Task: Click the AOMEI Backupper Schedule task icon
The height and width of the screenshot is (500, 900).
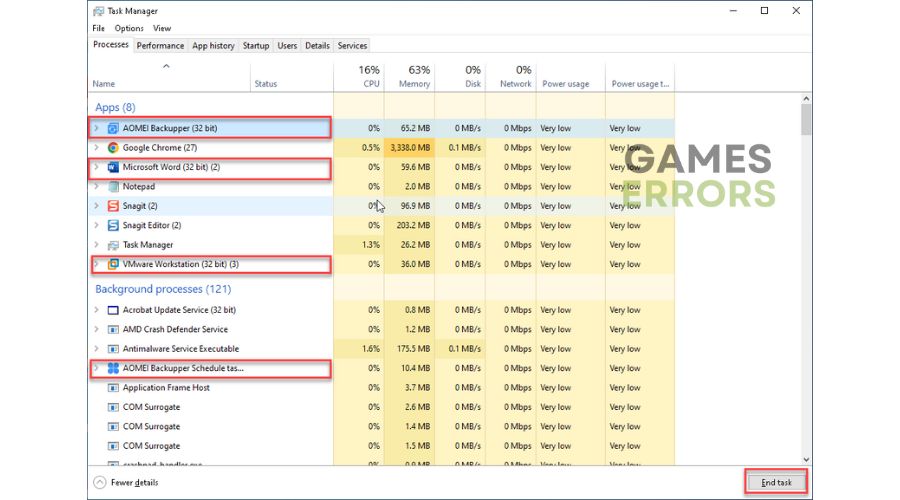Action: [113, 369]
